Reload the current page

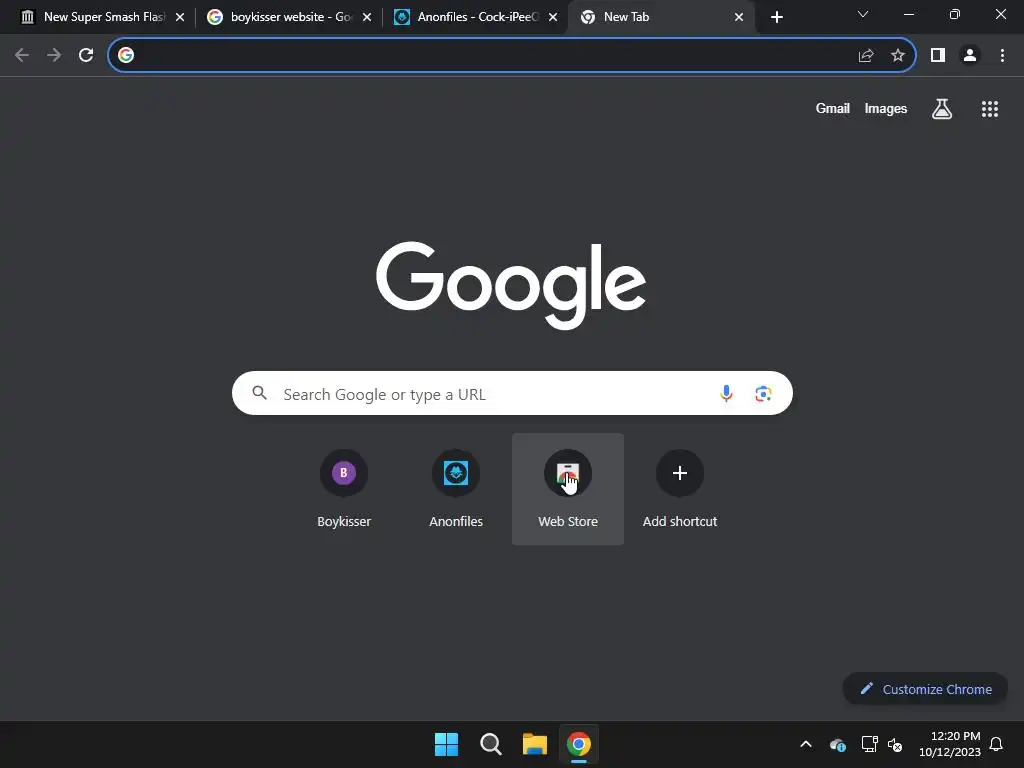click(86, 56)
